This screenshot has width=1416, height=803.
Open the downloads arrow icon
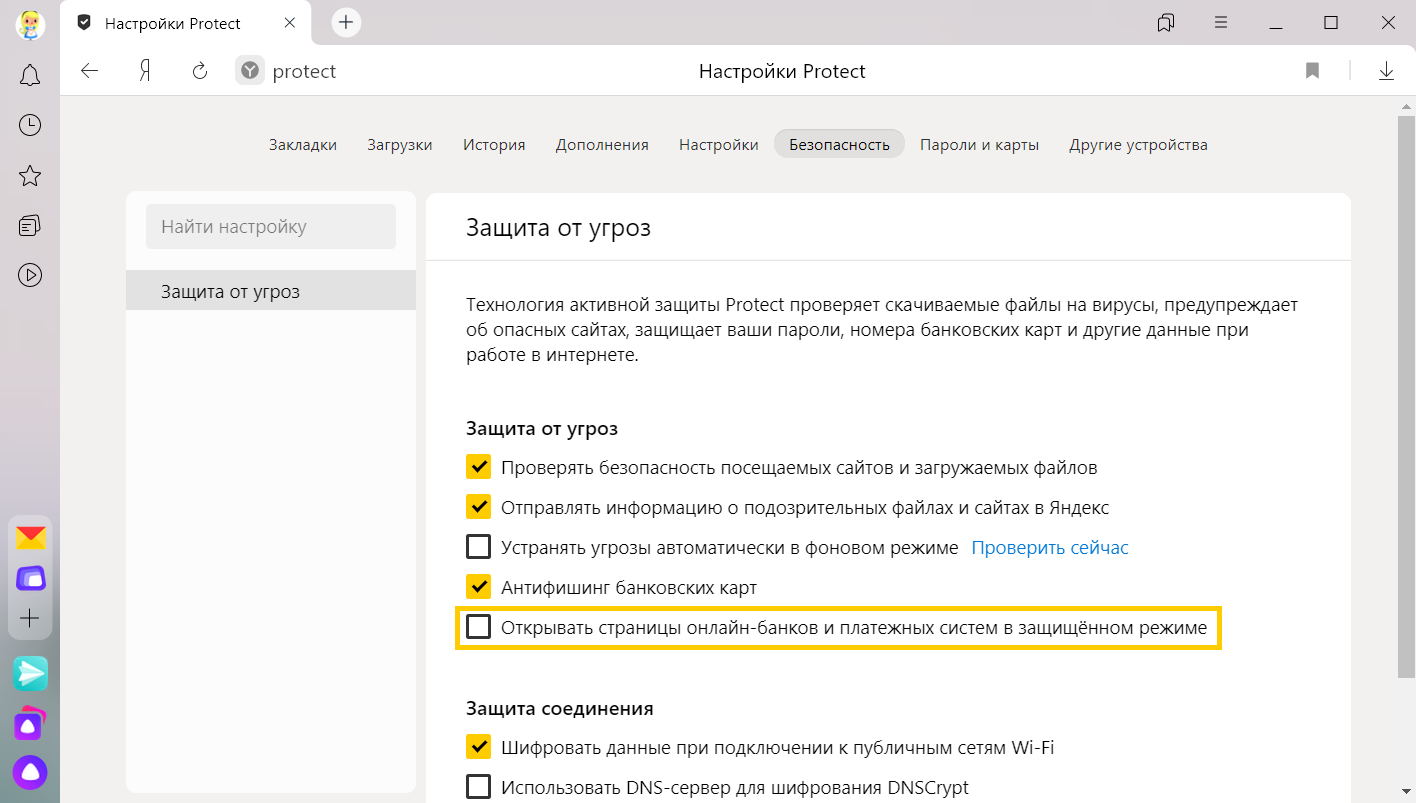coord(1386,71)
